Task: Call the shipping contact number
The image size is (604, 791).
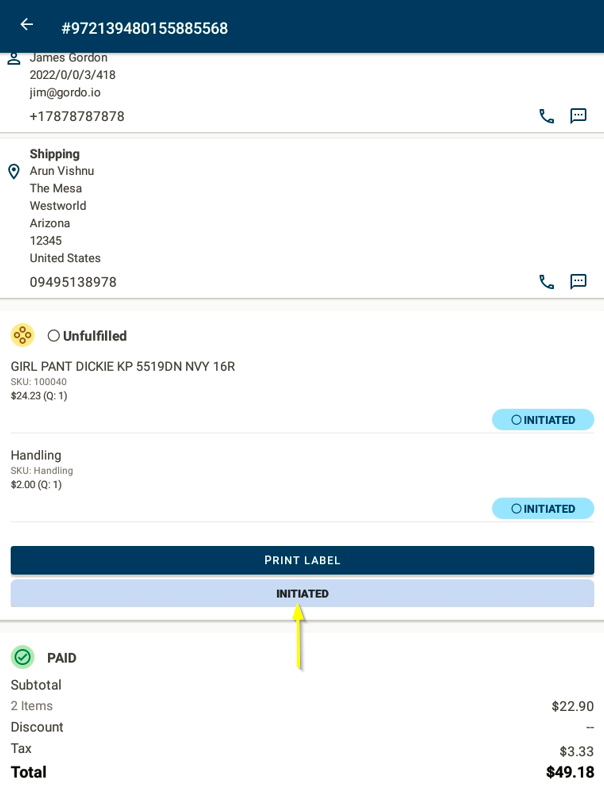Action: click(546, 282)
